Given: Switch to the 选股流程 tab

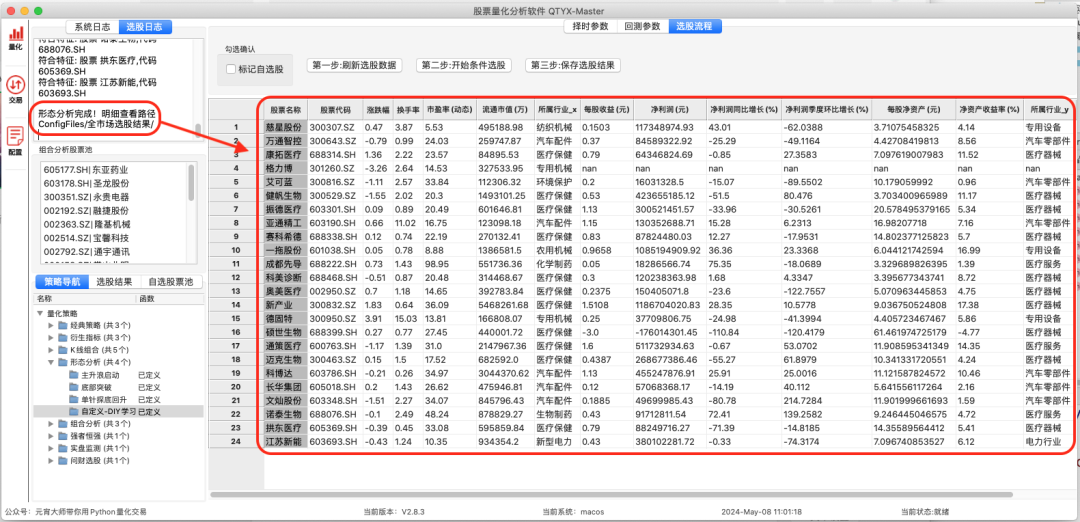Looking at the screenshot, I should (x=694, y=27).
